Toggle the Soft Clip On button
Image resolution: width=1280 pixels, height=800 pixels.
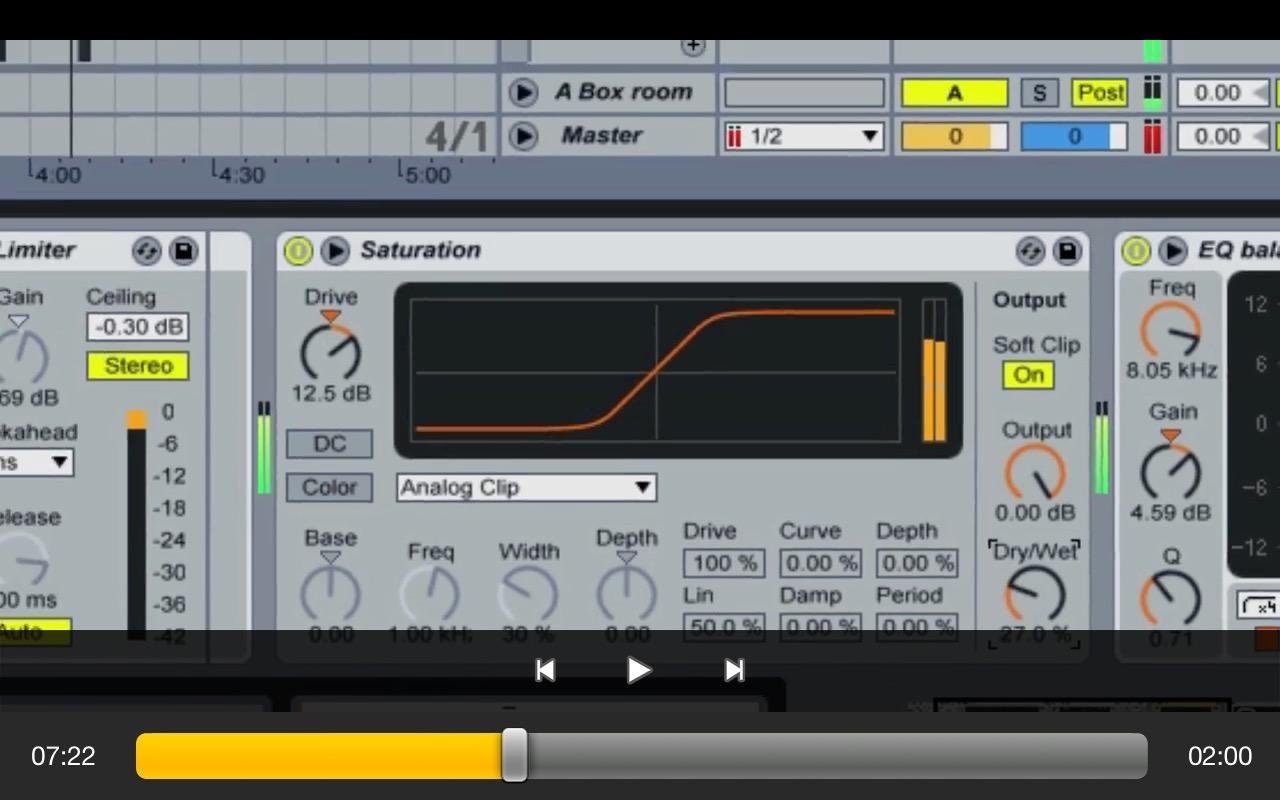[x=1028, y=375]
